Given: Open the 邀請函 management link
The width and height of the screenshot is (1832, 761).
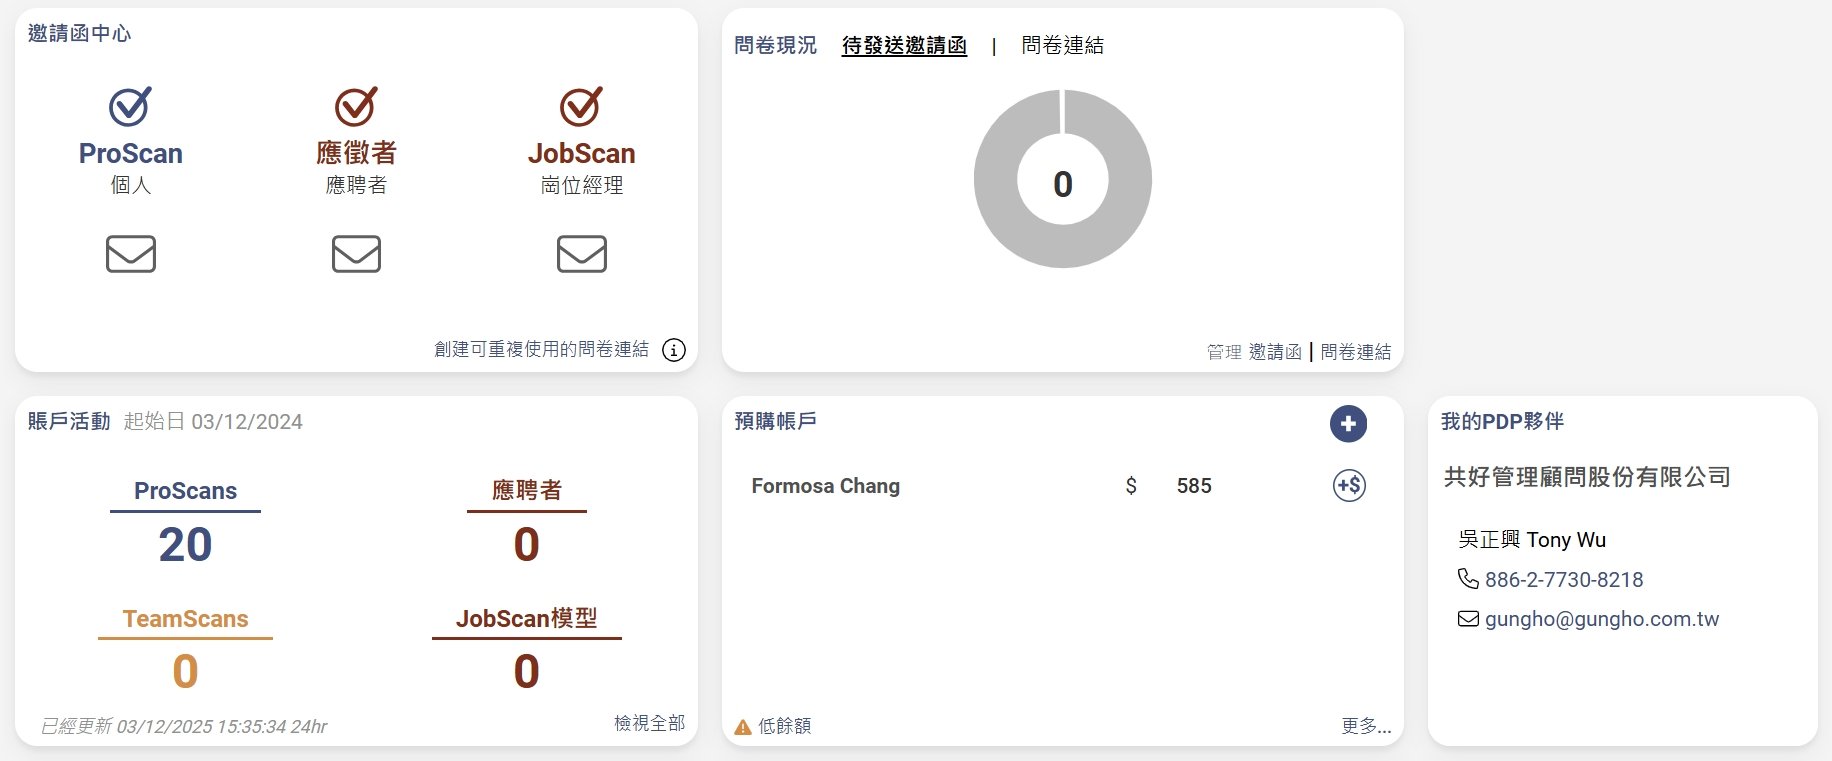Looking at the screenshot, I should pos(1275,352).
